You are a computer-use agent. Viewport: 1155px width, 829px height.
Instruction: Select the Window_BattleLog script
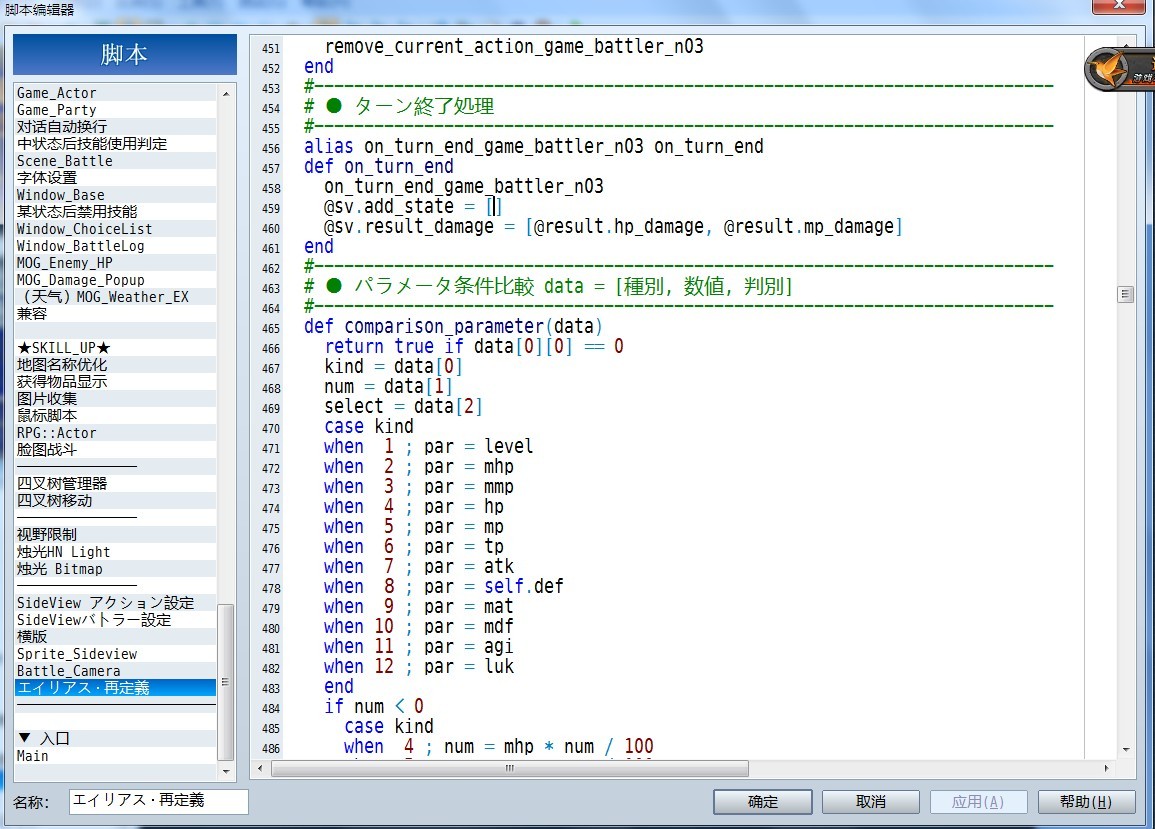[x=116, y=246]
